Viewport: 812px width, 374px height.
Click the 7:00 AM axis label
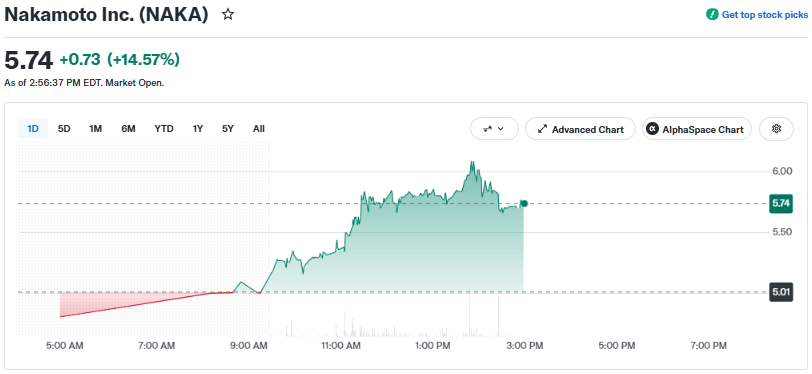click(x=157, y=346)
